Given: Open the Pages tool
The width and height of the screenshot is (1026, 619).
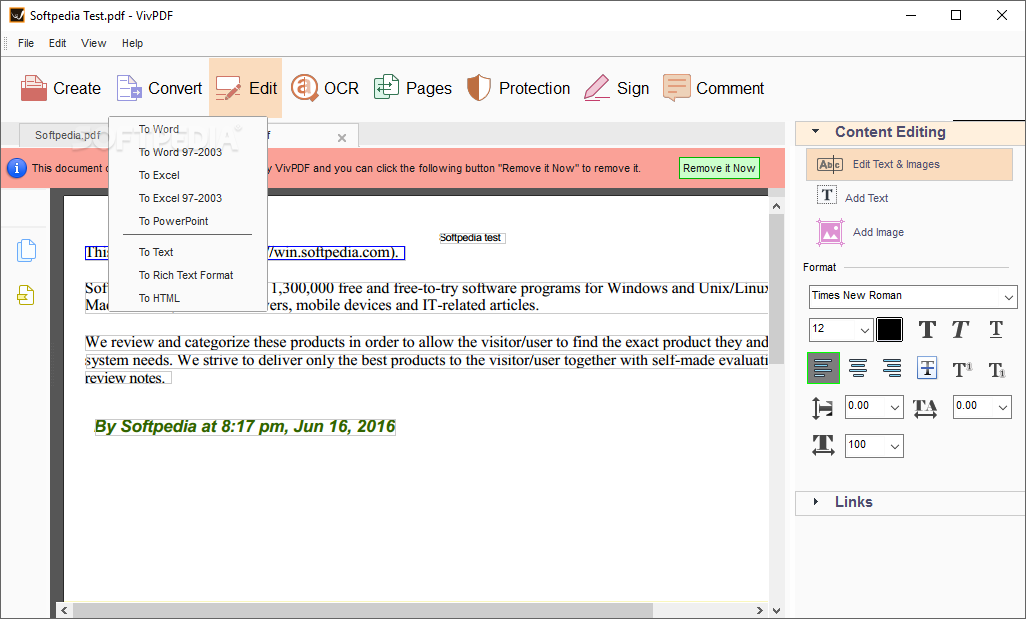Looking at the screenshot, I should [x=412, y=88].
